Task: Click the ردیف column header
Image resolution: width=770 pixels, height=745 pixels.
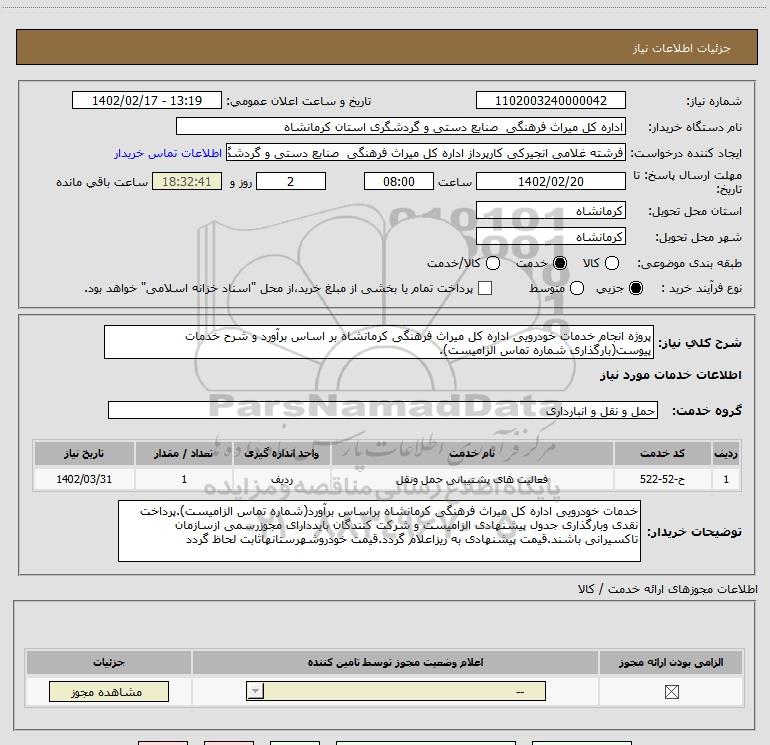Action: pyautogui.click(x=726, y=453)
